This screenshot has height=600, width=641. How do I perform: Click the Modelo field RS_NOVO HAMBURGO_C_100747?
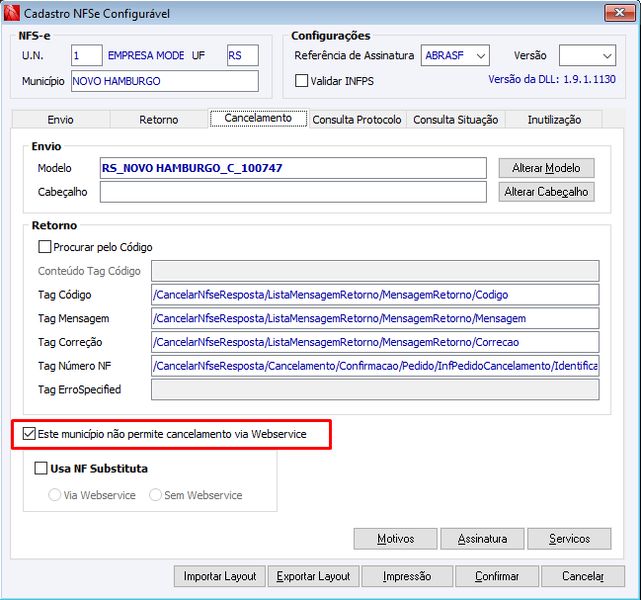pyautogui.click(x=293, y=168)
